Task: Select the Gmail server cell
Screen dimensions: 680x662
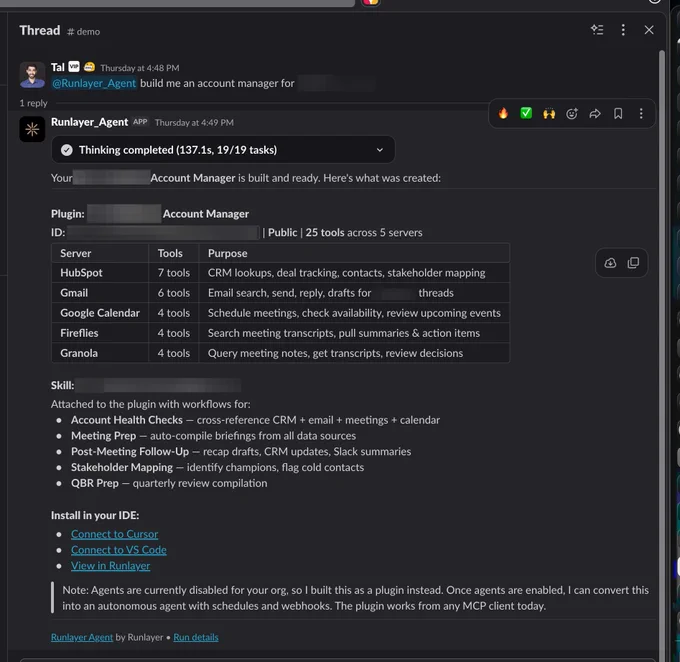Action: point(100,293)
